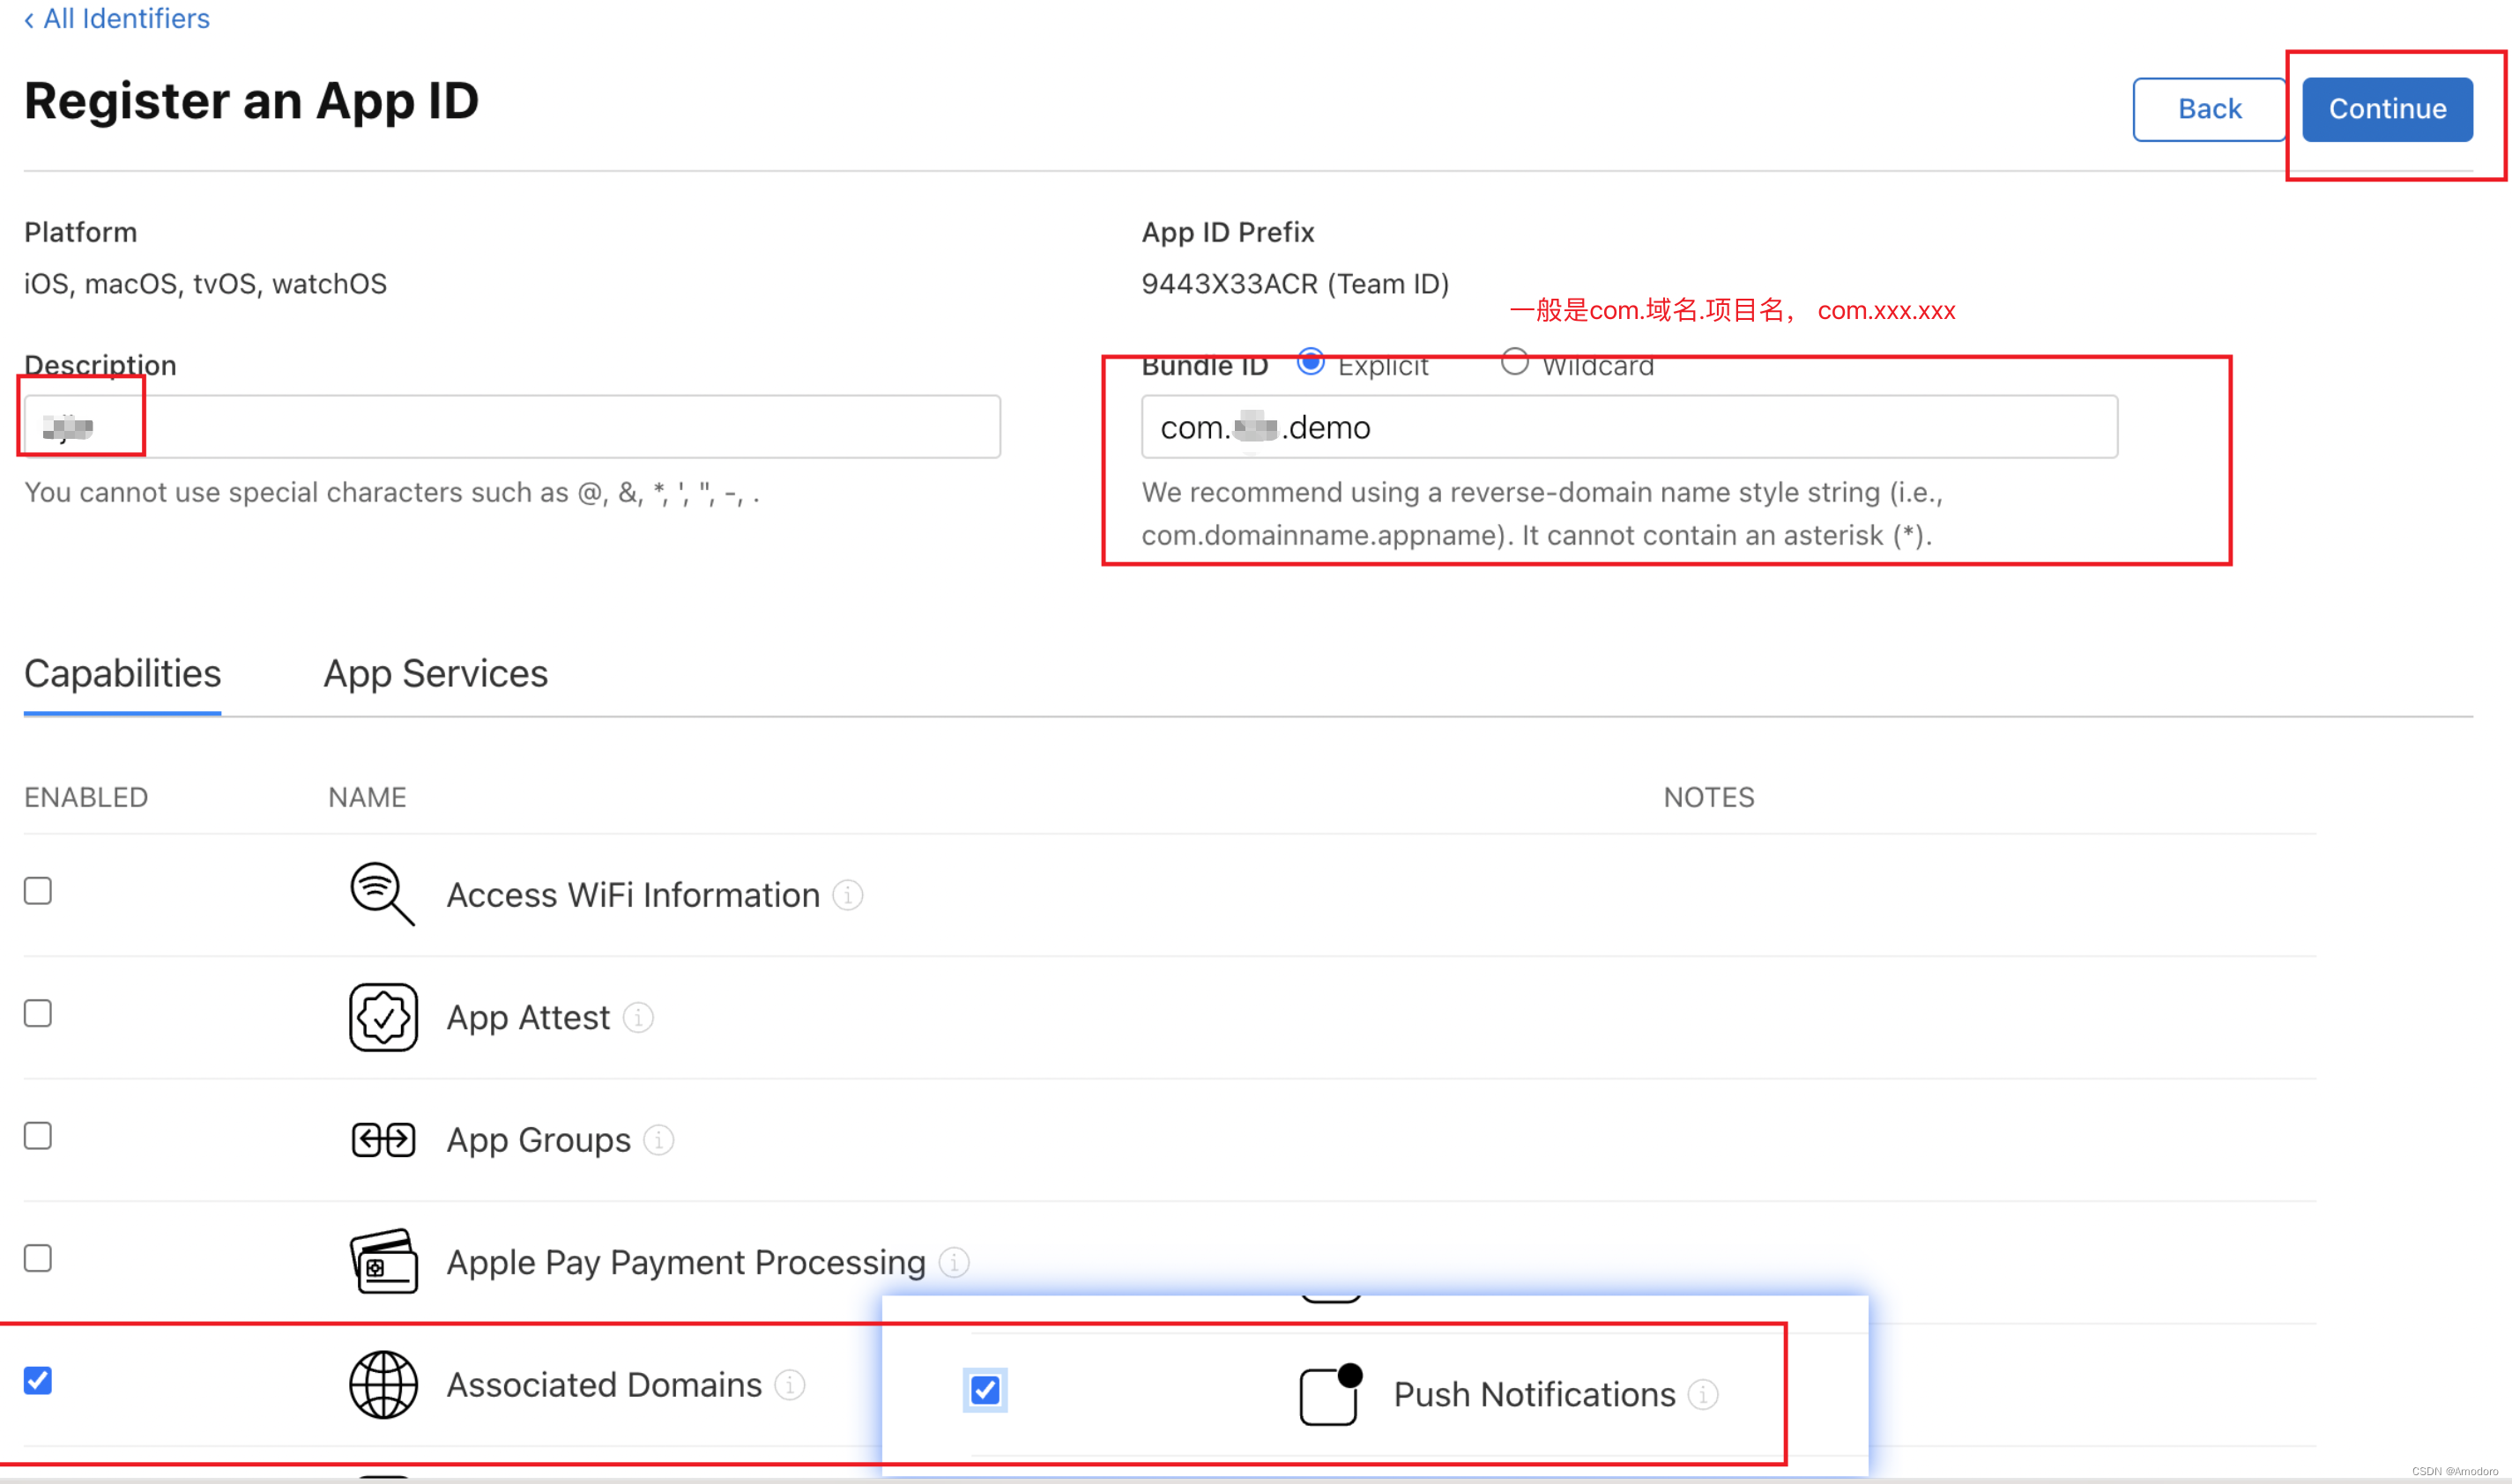Open info for Push Notifications
This screenshot has width=2512, height=1484.
1702,1394
